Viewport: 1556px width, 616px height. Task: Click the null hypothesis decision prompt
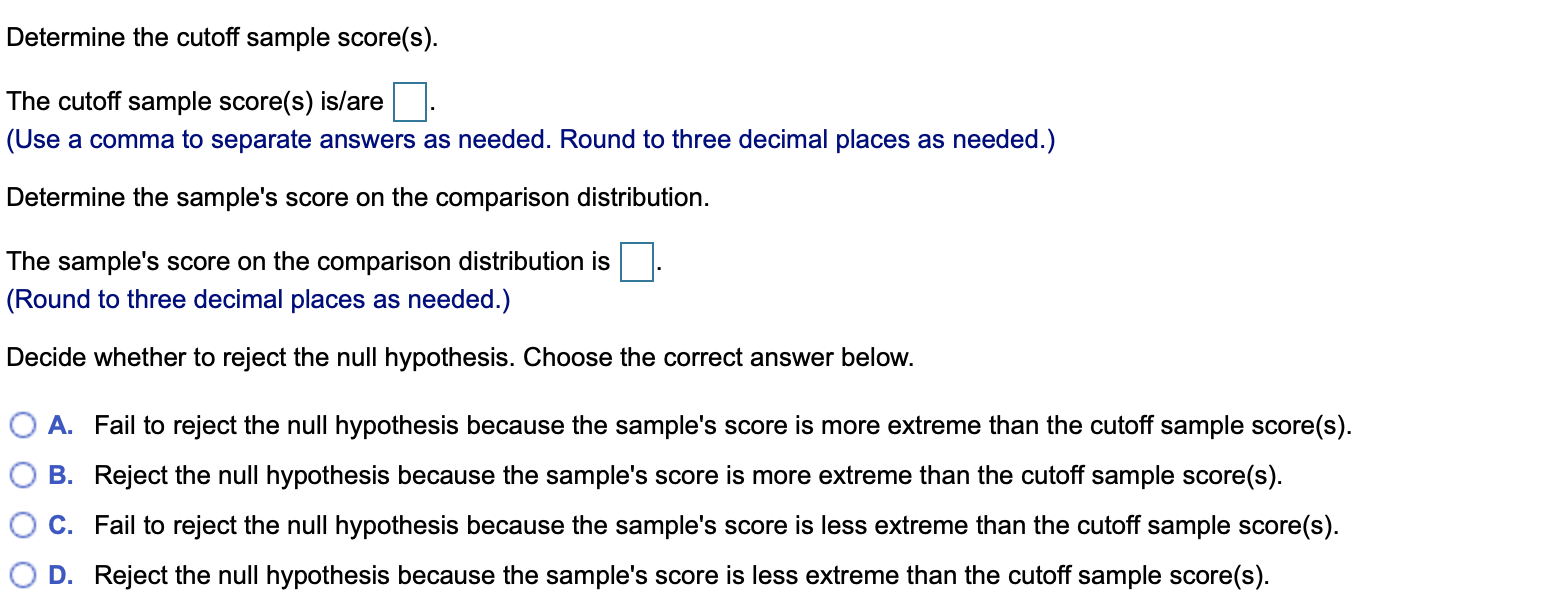click(458, 357)
